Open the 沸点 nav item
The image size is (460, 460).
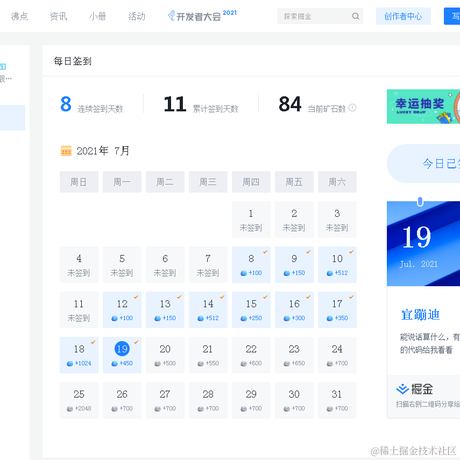tap(19, 16)
